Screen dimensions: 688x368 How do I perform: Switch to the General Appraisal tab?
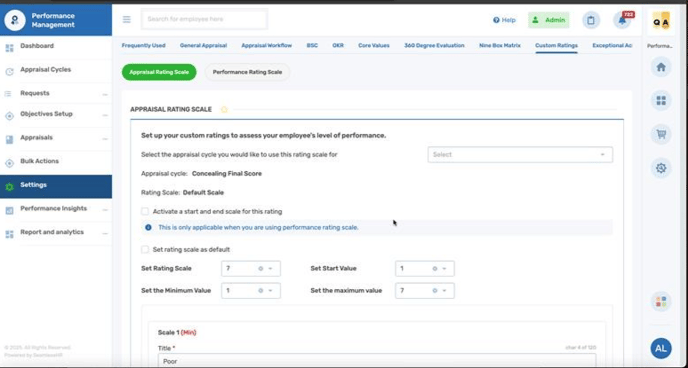click(x=203, y=46)
